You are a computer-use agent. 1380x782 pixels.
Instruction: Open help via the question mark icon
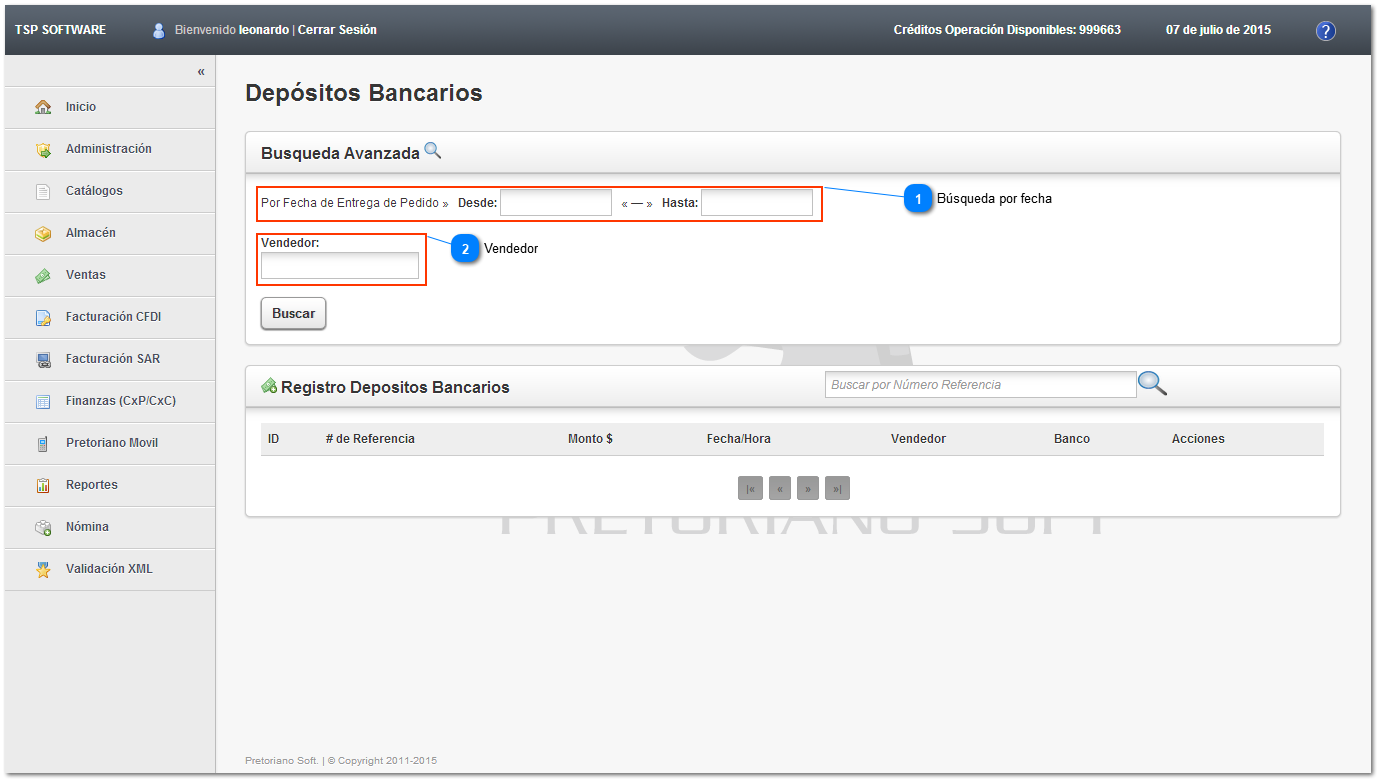click(x=1326, y=31)
